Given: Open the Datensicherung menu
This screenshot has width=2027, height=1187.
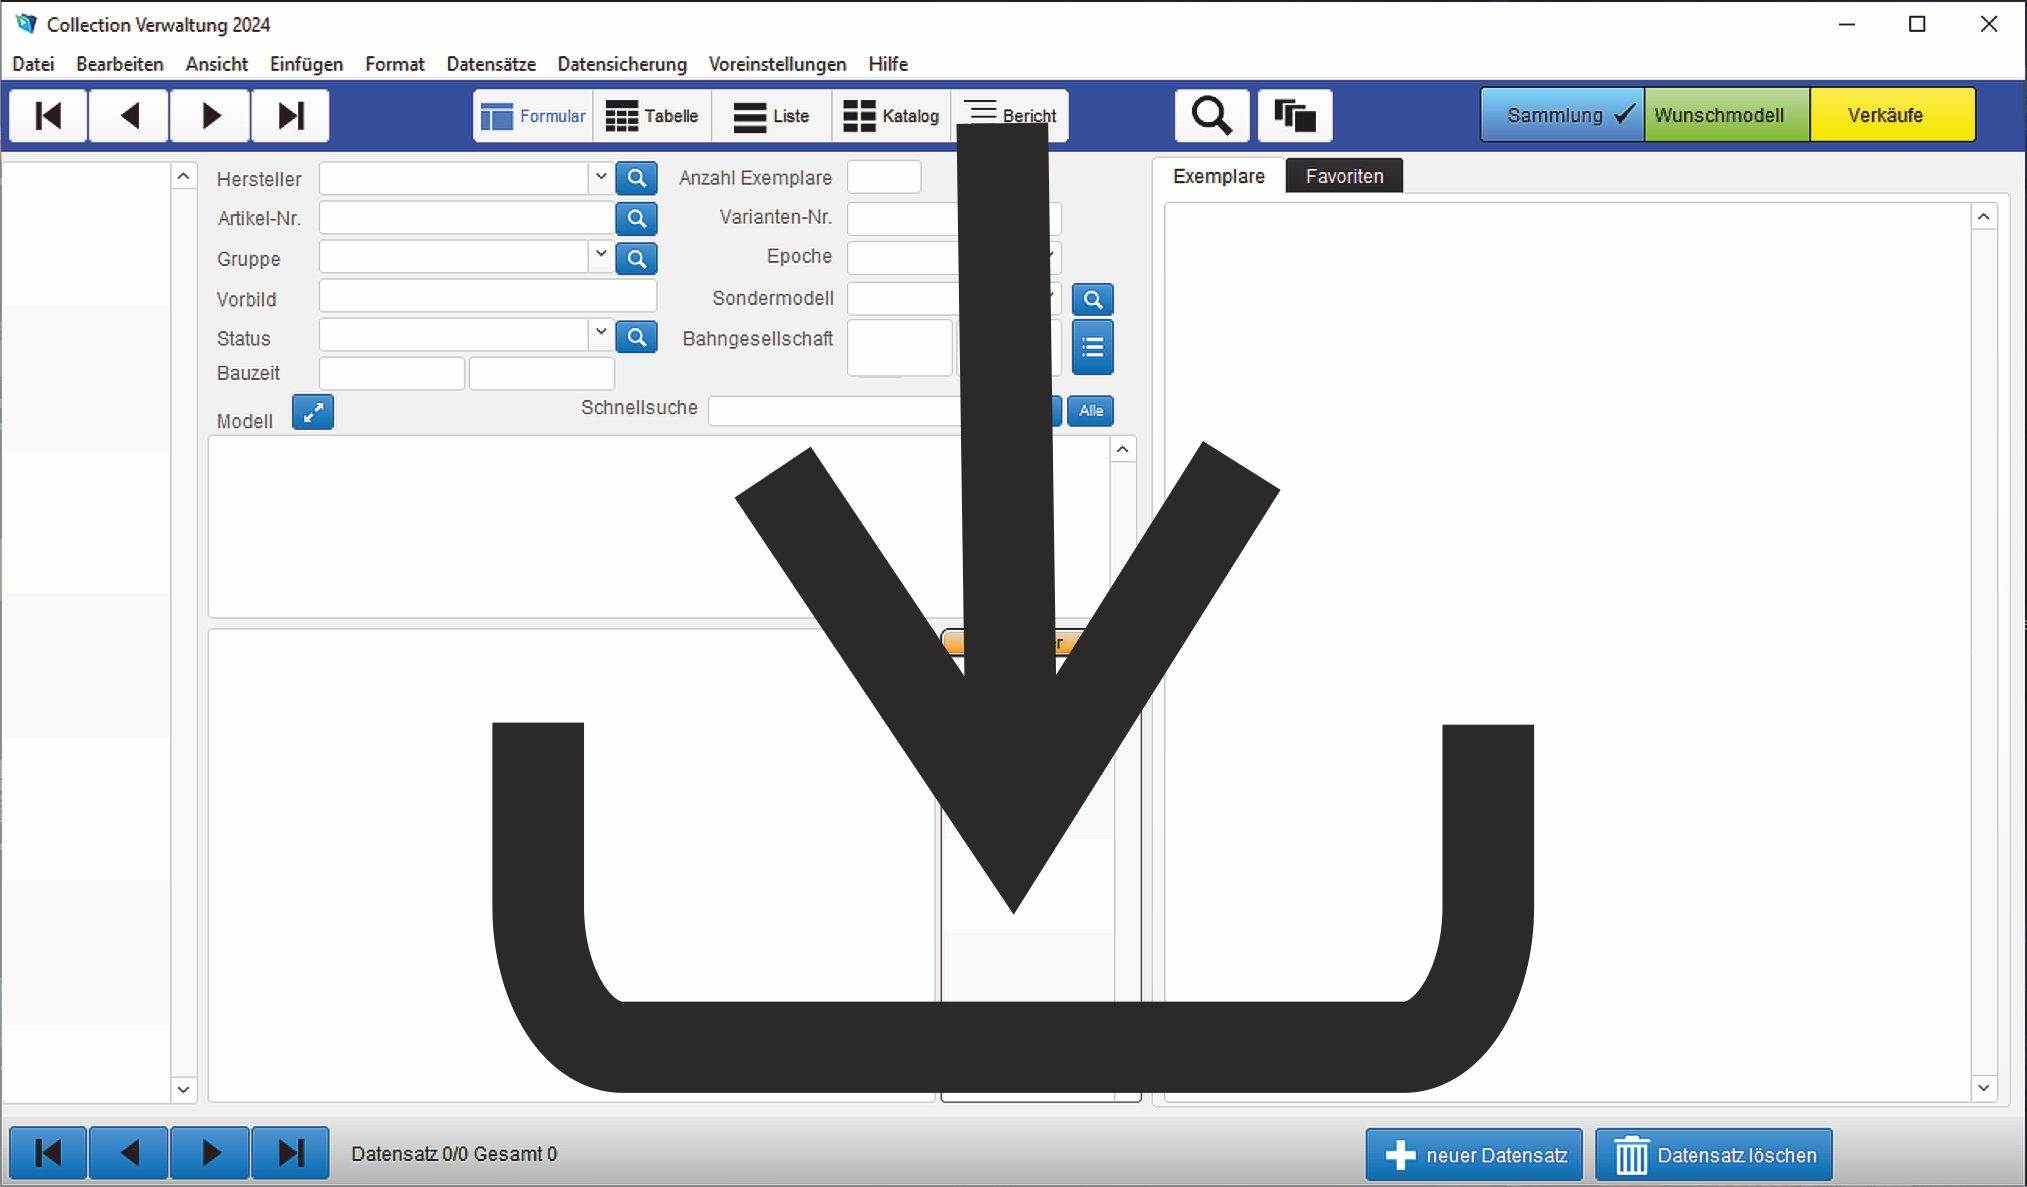Looking at the screenshot, I should click(621, 64).
